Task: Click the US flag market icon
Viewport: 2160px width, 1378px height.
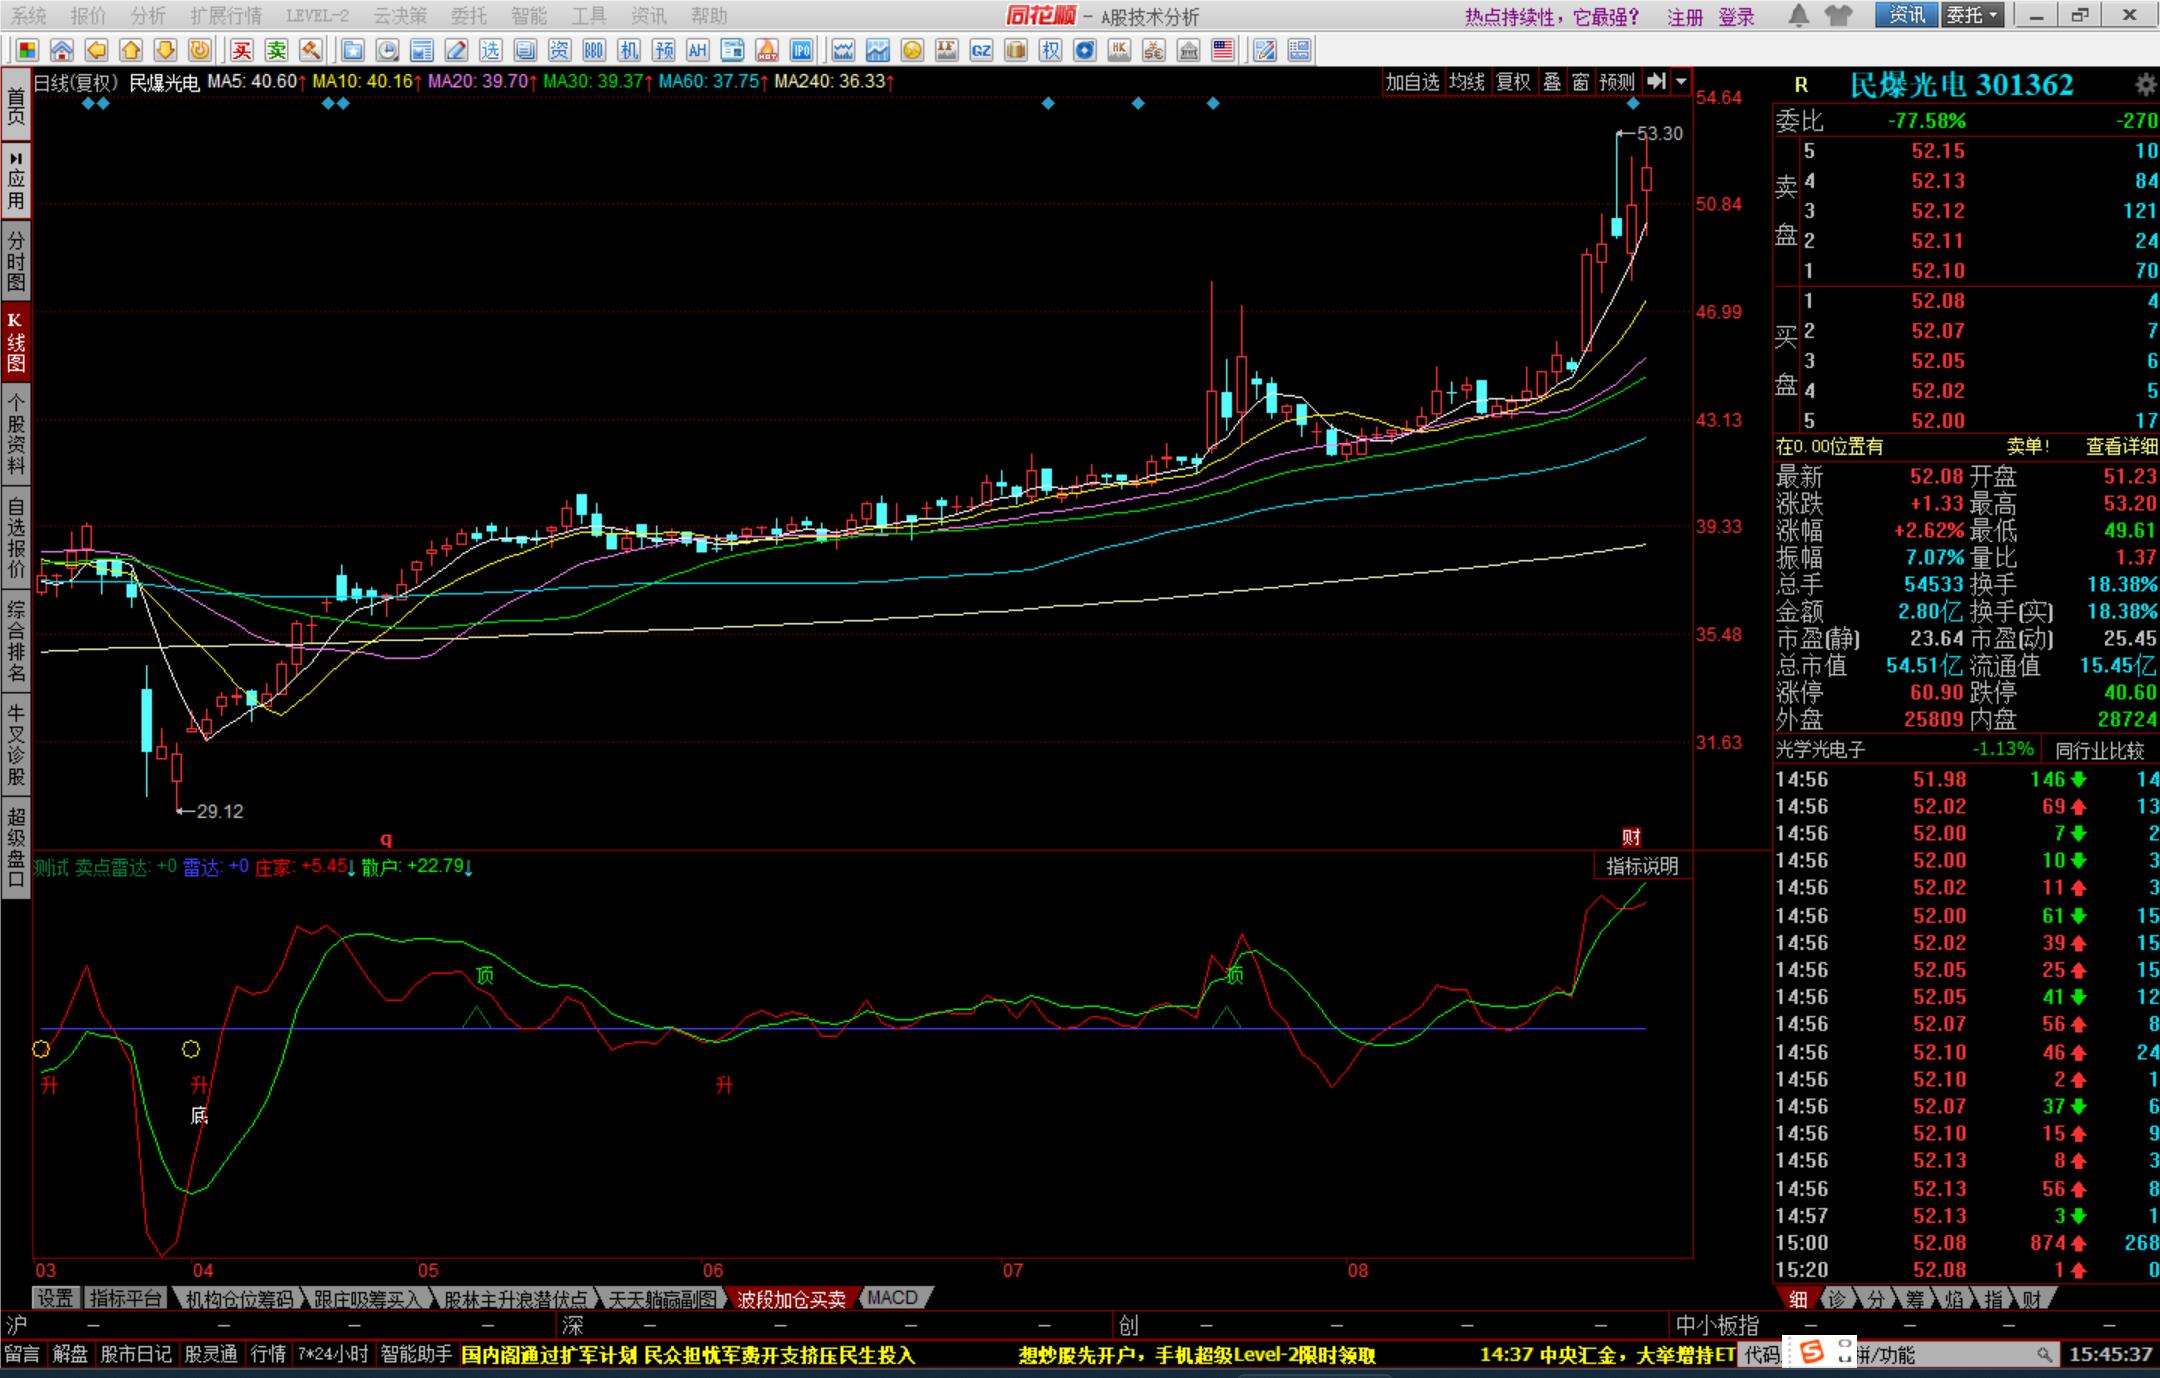Action: (1222, 50)
